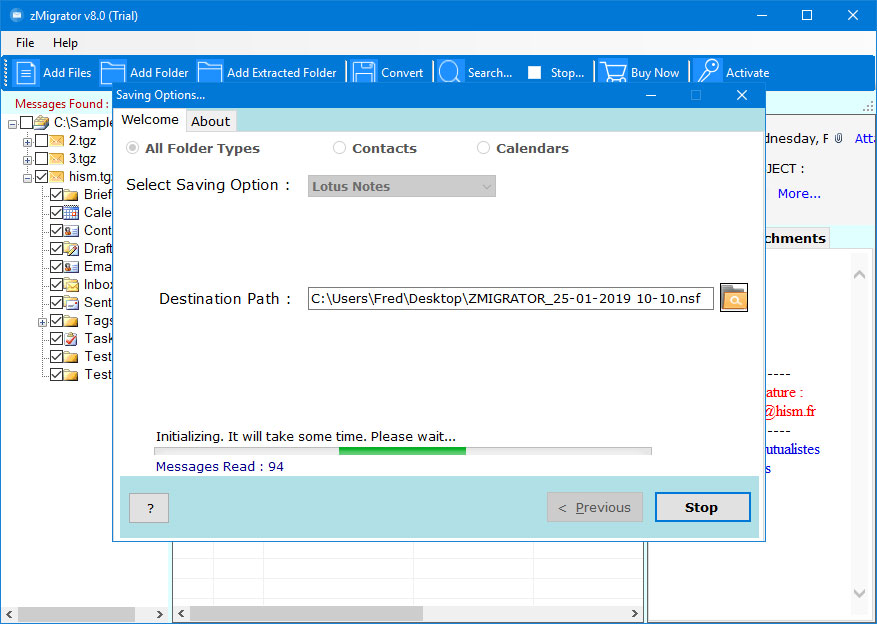Click the folder tree scroll right arrow
Screen dimensions: 877x624
point(159,614)
